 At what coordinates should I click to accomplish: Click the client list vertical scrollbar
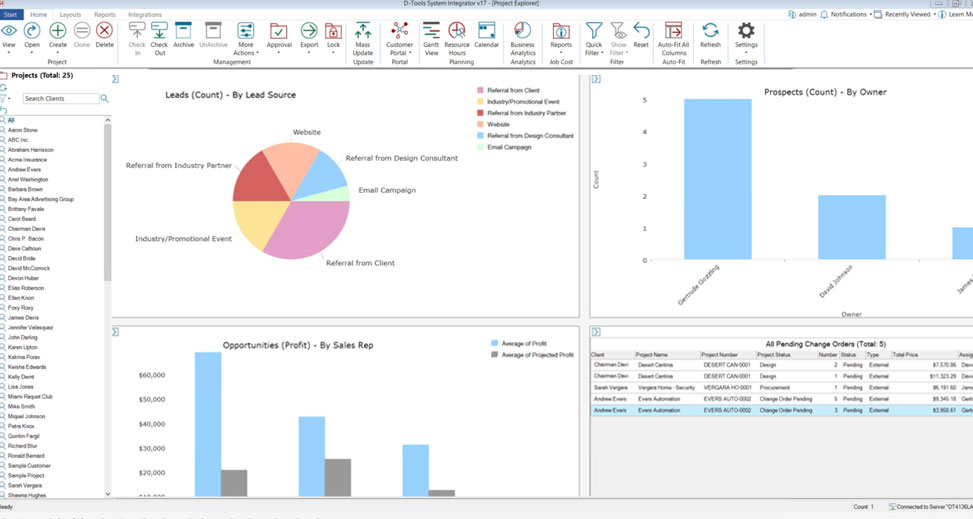tap(107, 202)
